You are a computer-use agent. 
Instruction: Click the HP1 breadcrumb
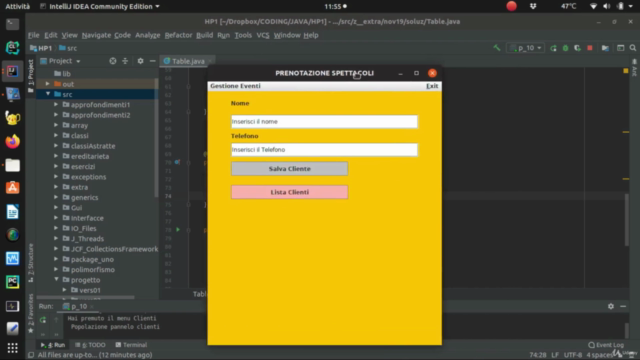[x=41, y=48]
